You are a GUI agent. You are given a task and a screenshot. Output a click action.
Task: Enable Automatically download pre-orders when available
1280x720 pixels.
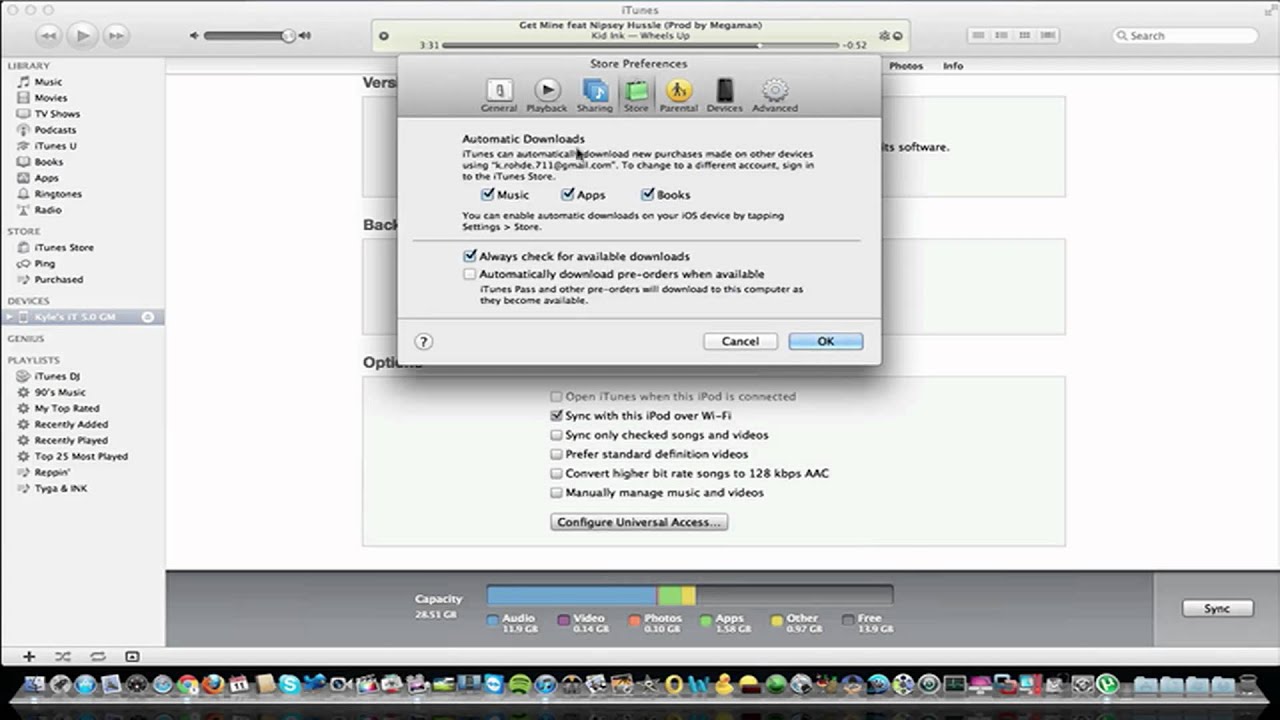pyautogui.click(x=470, y=274)
